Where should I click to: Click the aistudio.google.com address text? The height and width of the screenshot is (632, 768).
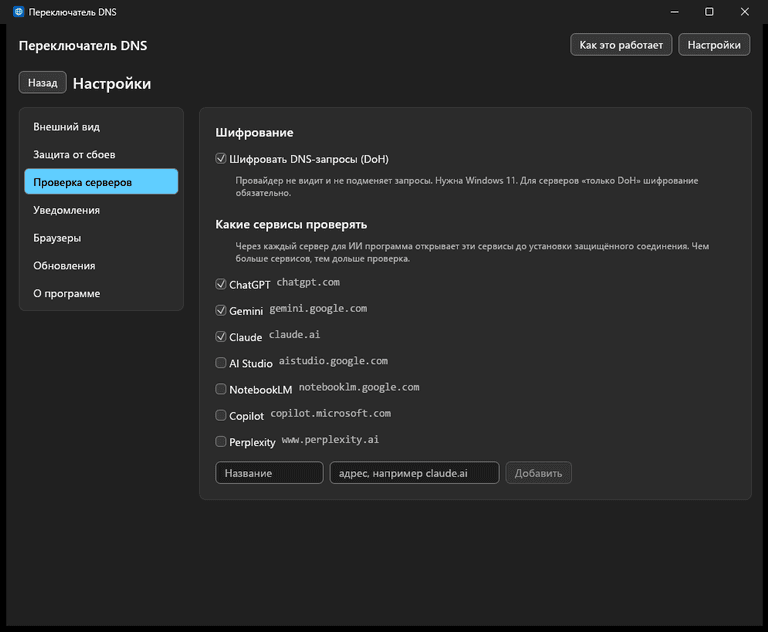[x=333, y=361]
